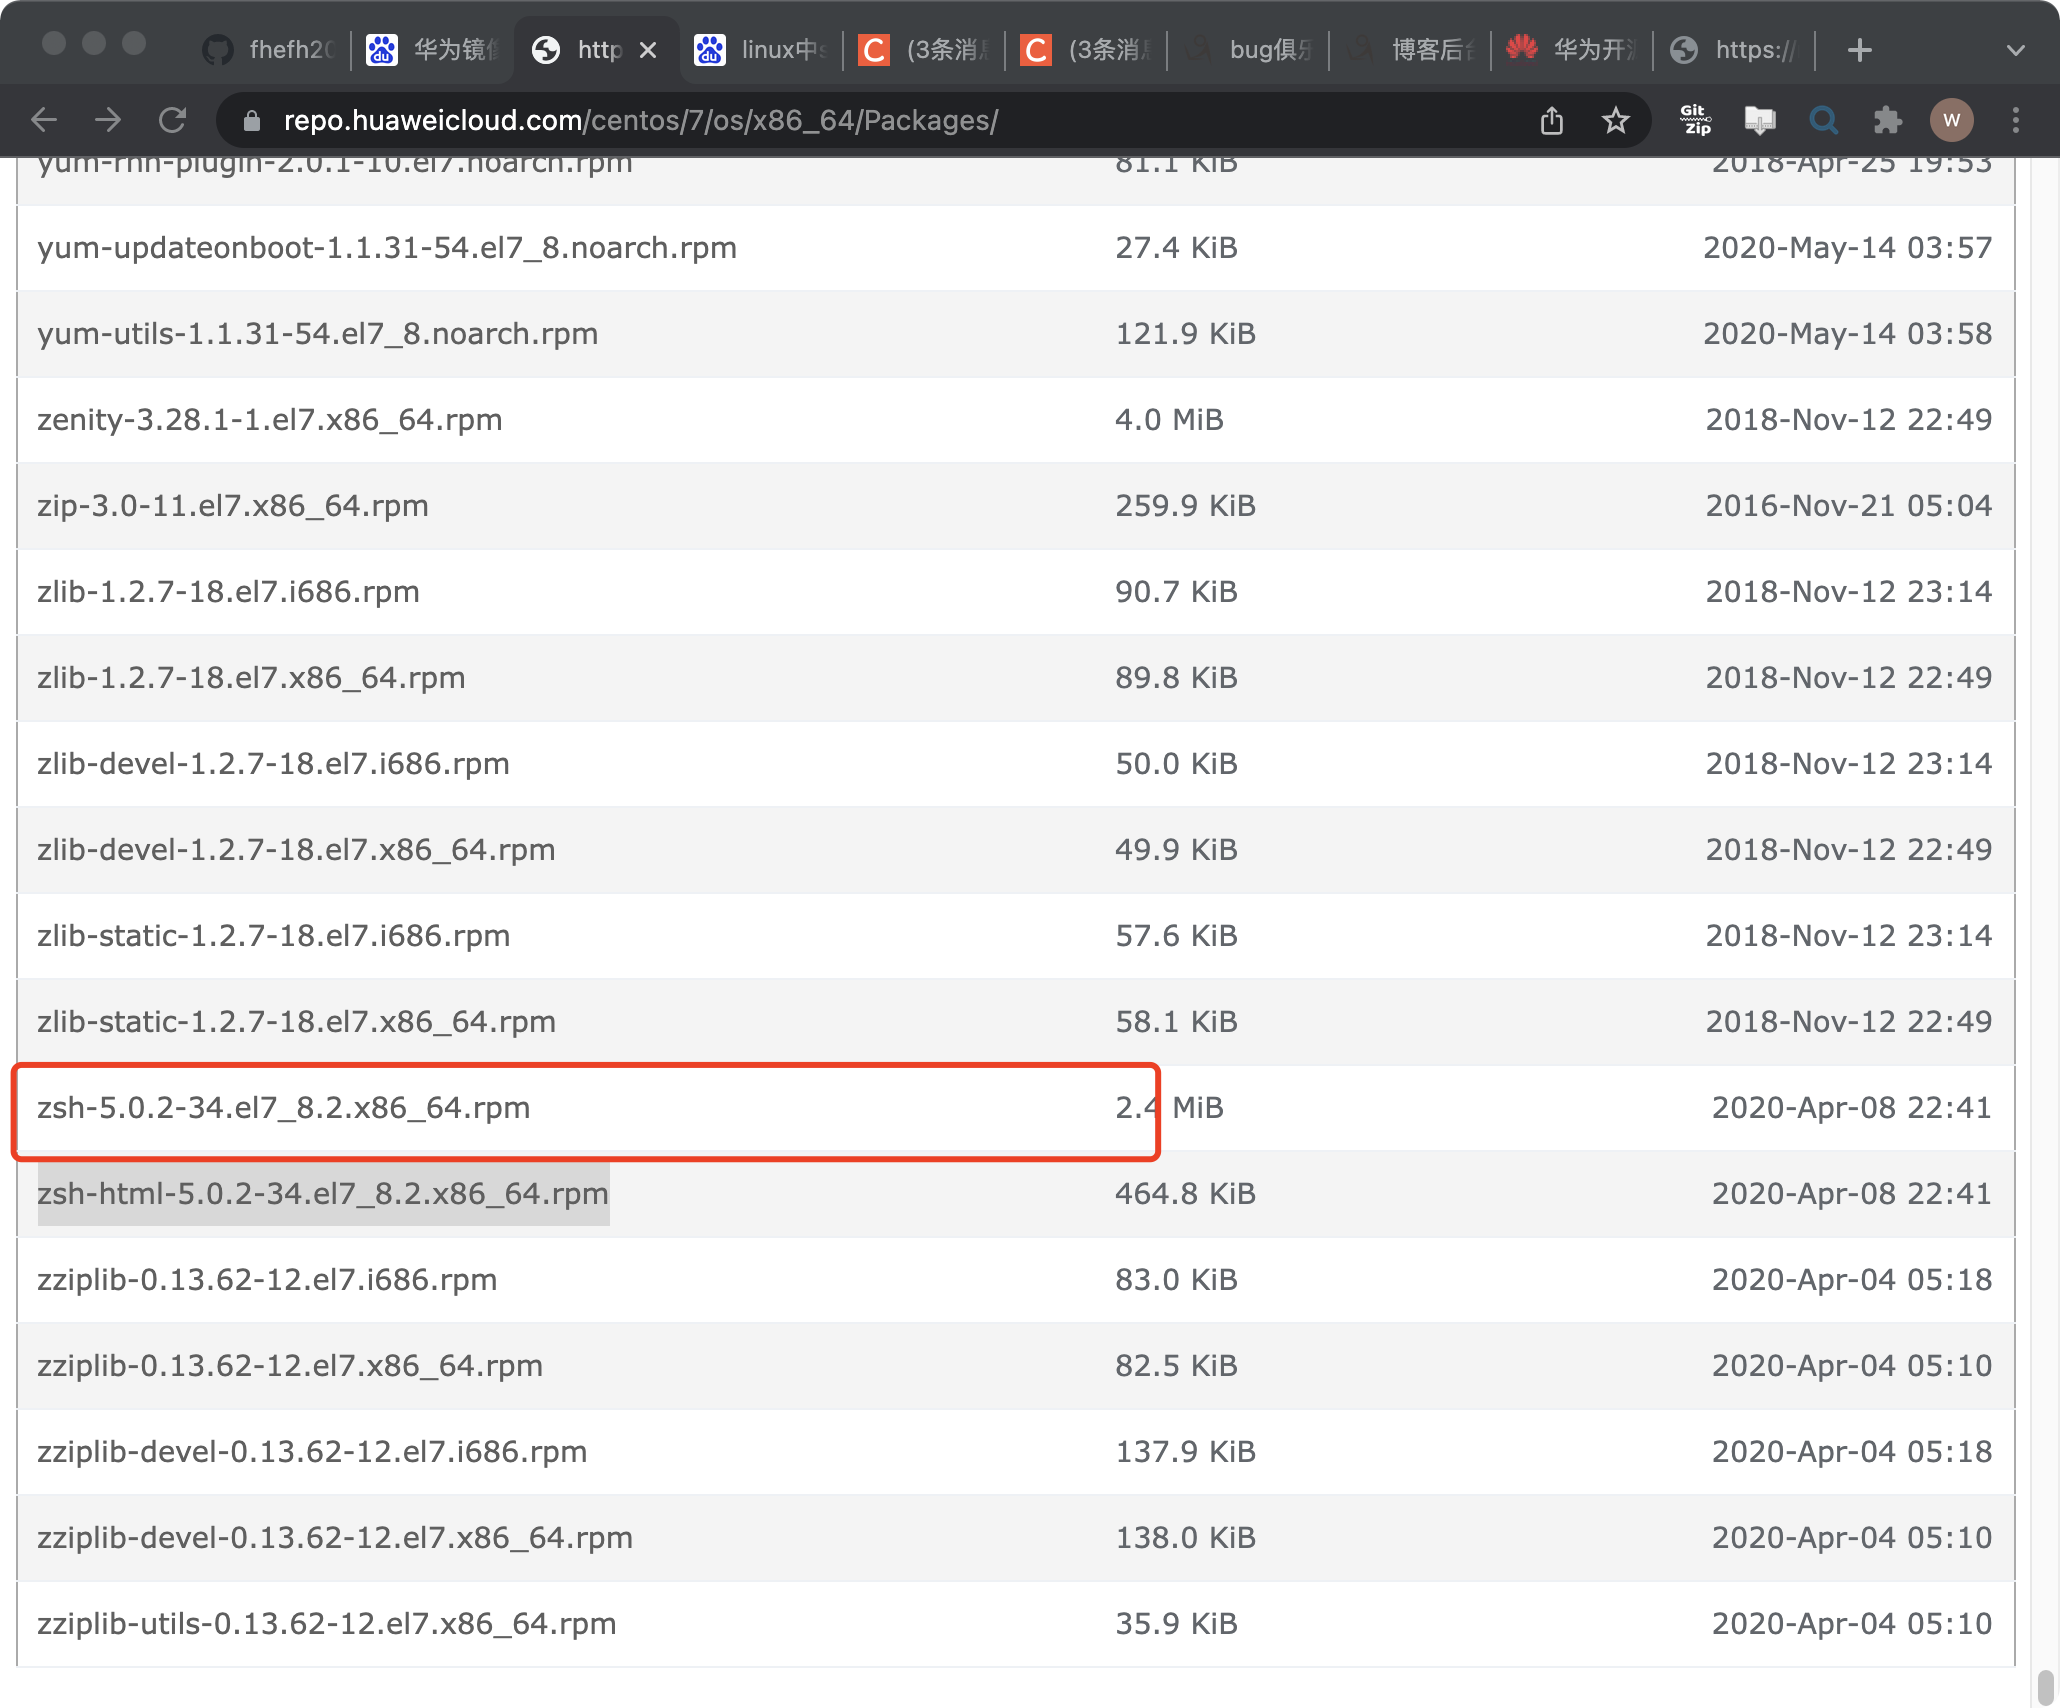This screenshot has height=1708, width=2060.
Task: Expand the tab search chevron
Action: [2016, 50]
